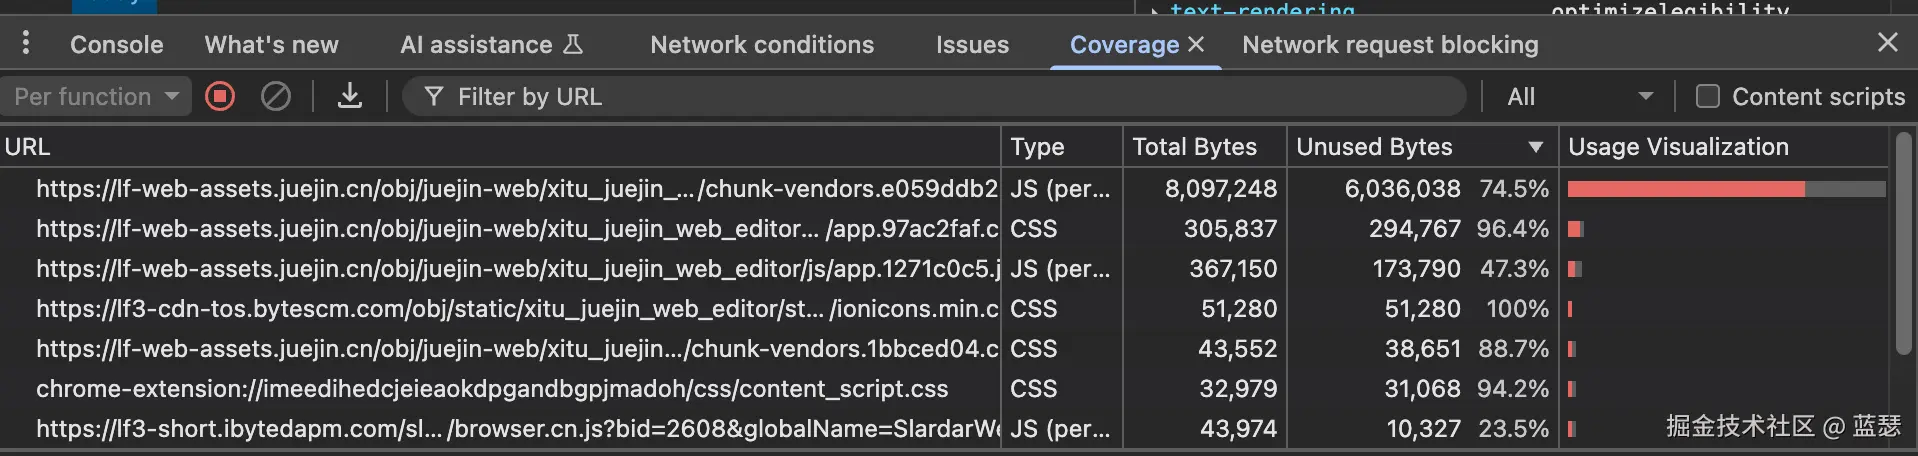The image size is (1918, 456).
Task: Click AI assistance flask icon
Action: (x=573, y=44)
